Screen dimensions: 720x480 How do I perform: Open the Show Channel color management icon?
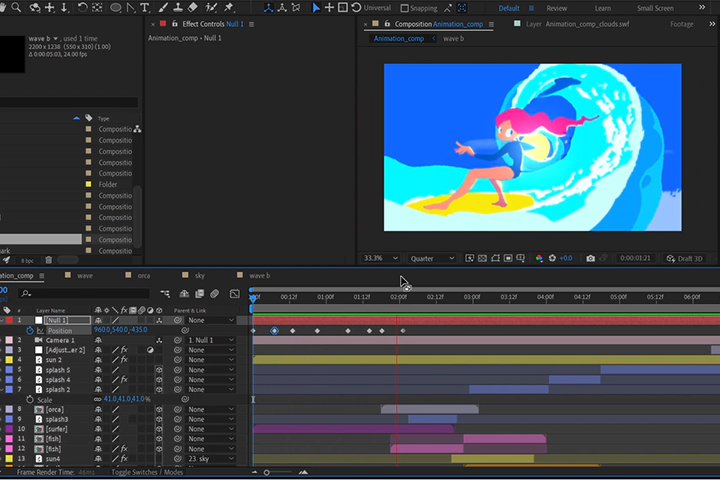point(539,258)
